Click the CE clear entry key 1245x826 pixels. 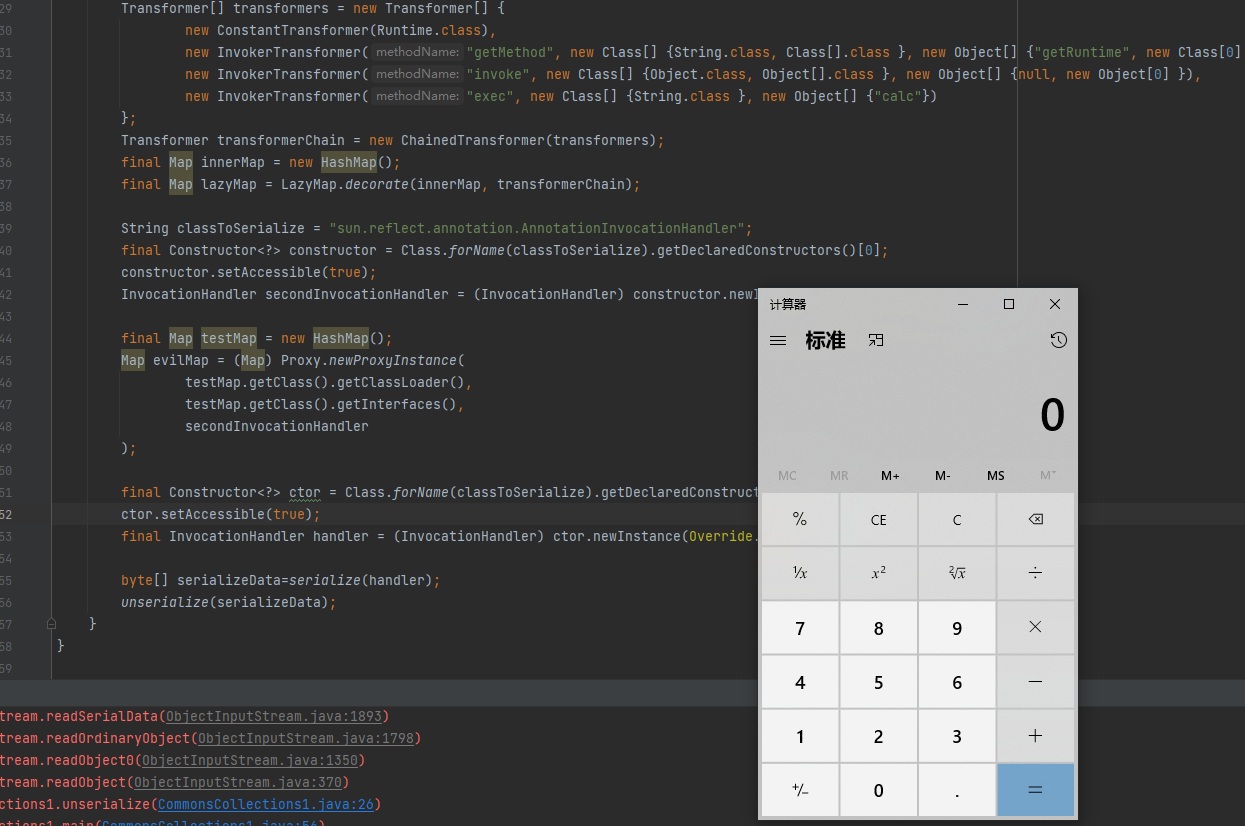coord(878,519)
